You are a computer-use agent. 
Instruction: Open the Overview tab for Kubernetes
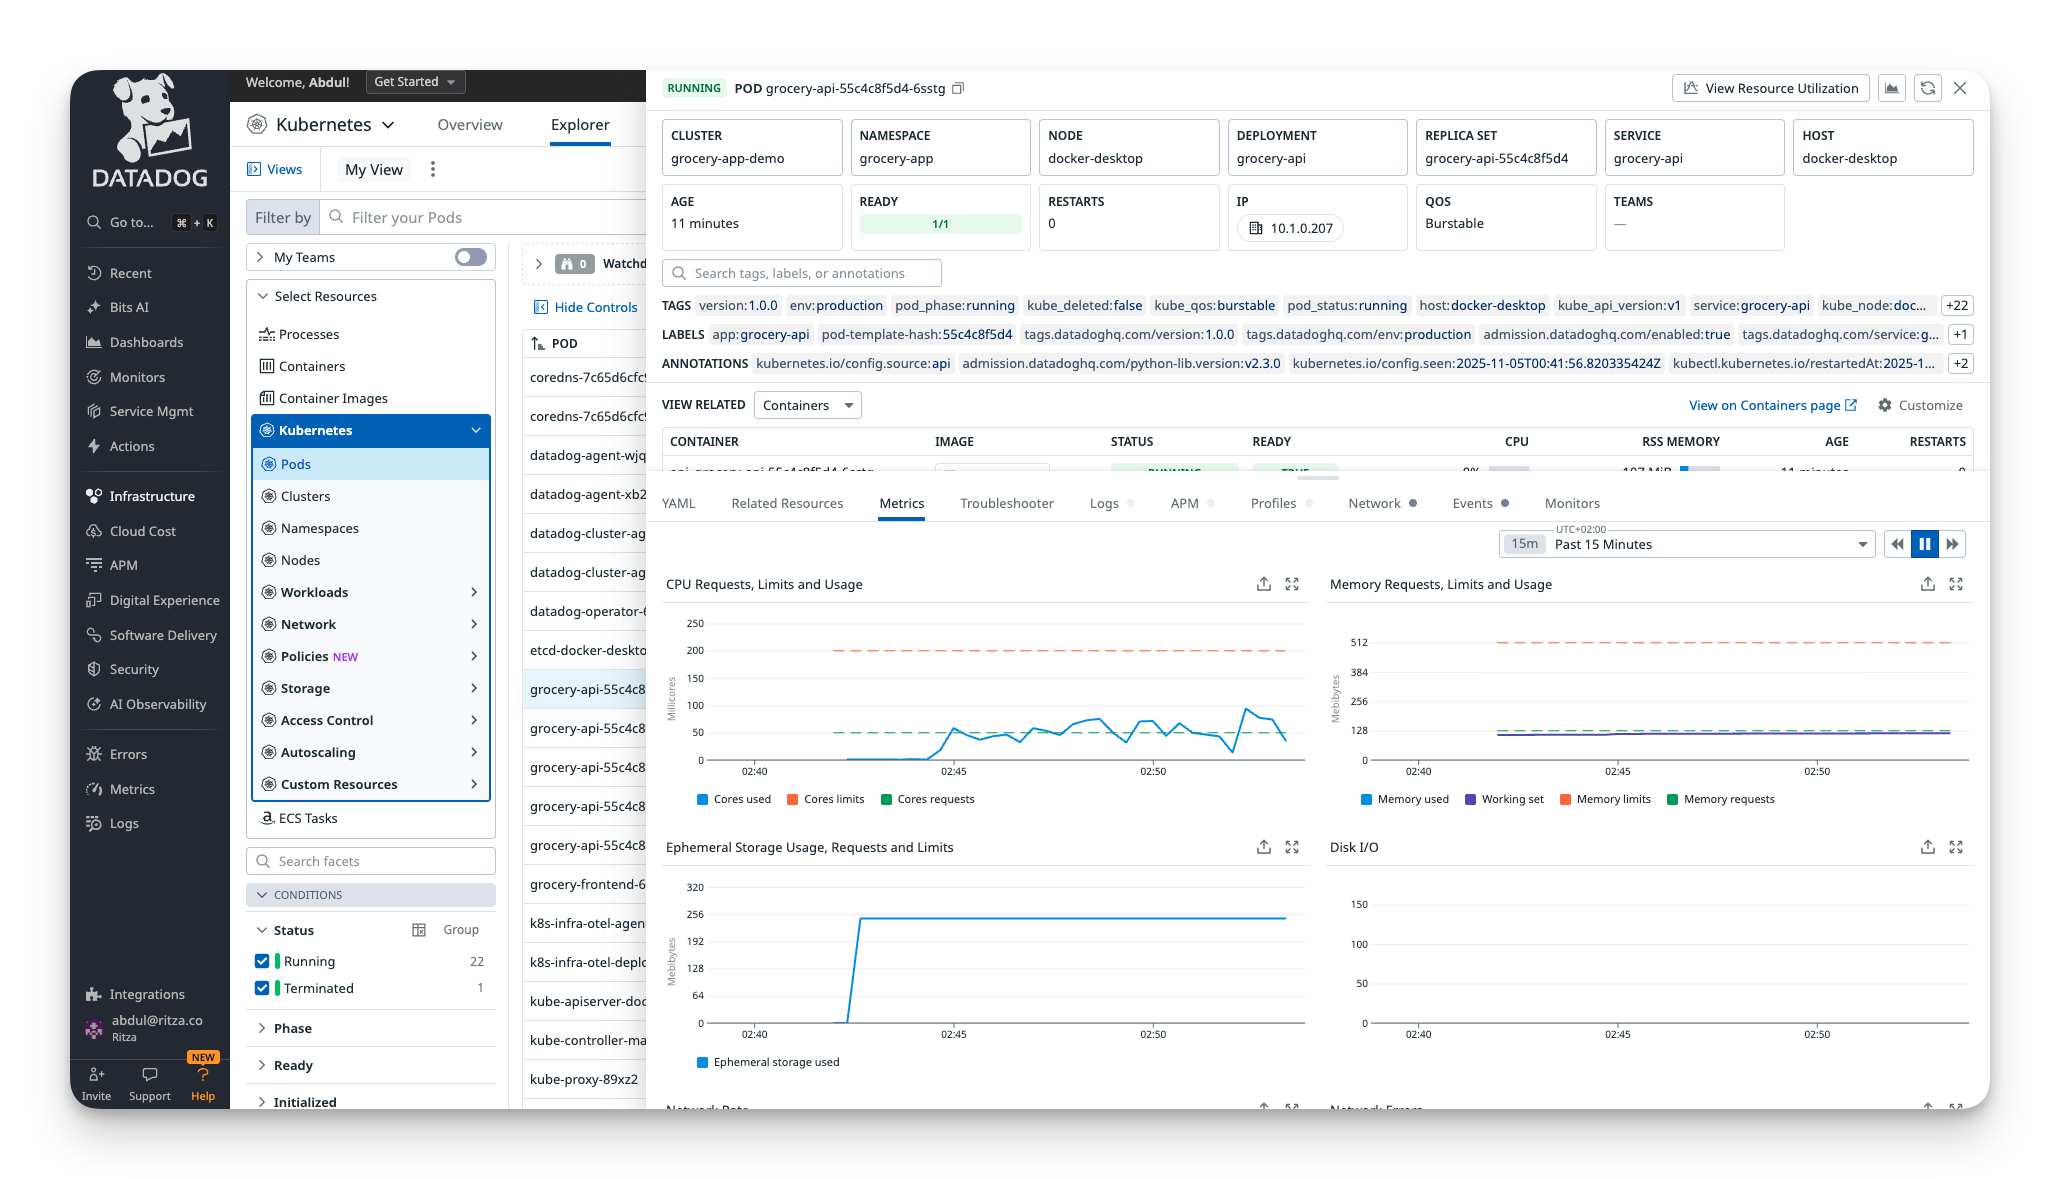470,124
